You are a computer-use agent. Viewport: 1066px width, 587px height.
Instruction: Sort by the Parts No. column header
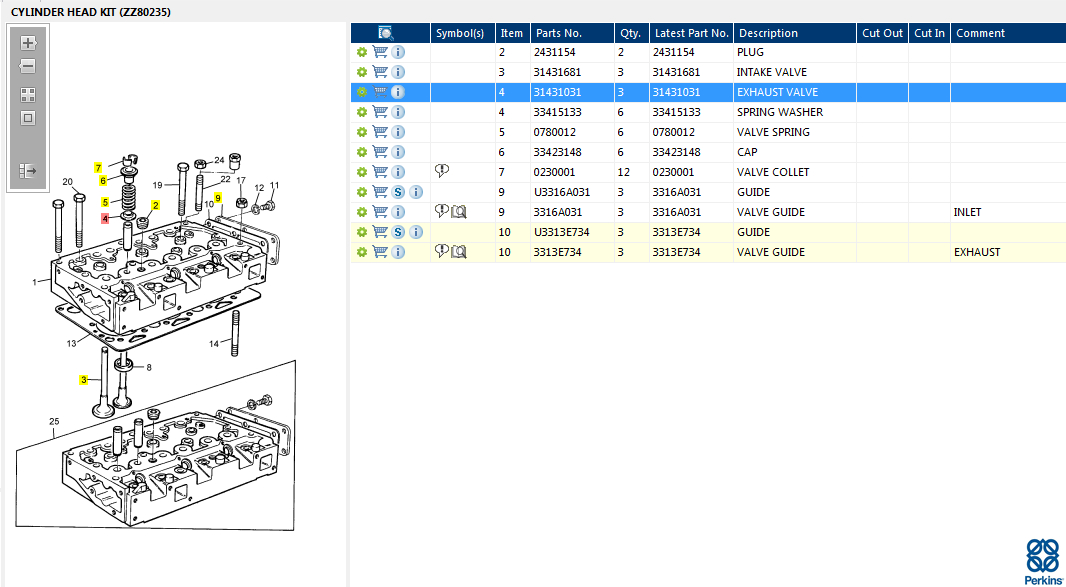(x=558, y=33)
